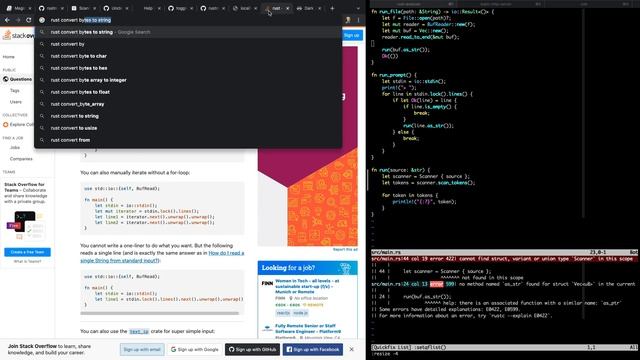Viewport: 640px width, 360px height.
Task: Click the 'src/main.rs' status line in the editor
Action: point(504,253)
